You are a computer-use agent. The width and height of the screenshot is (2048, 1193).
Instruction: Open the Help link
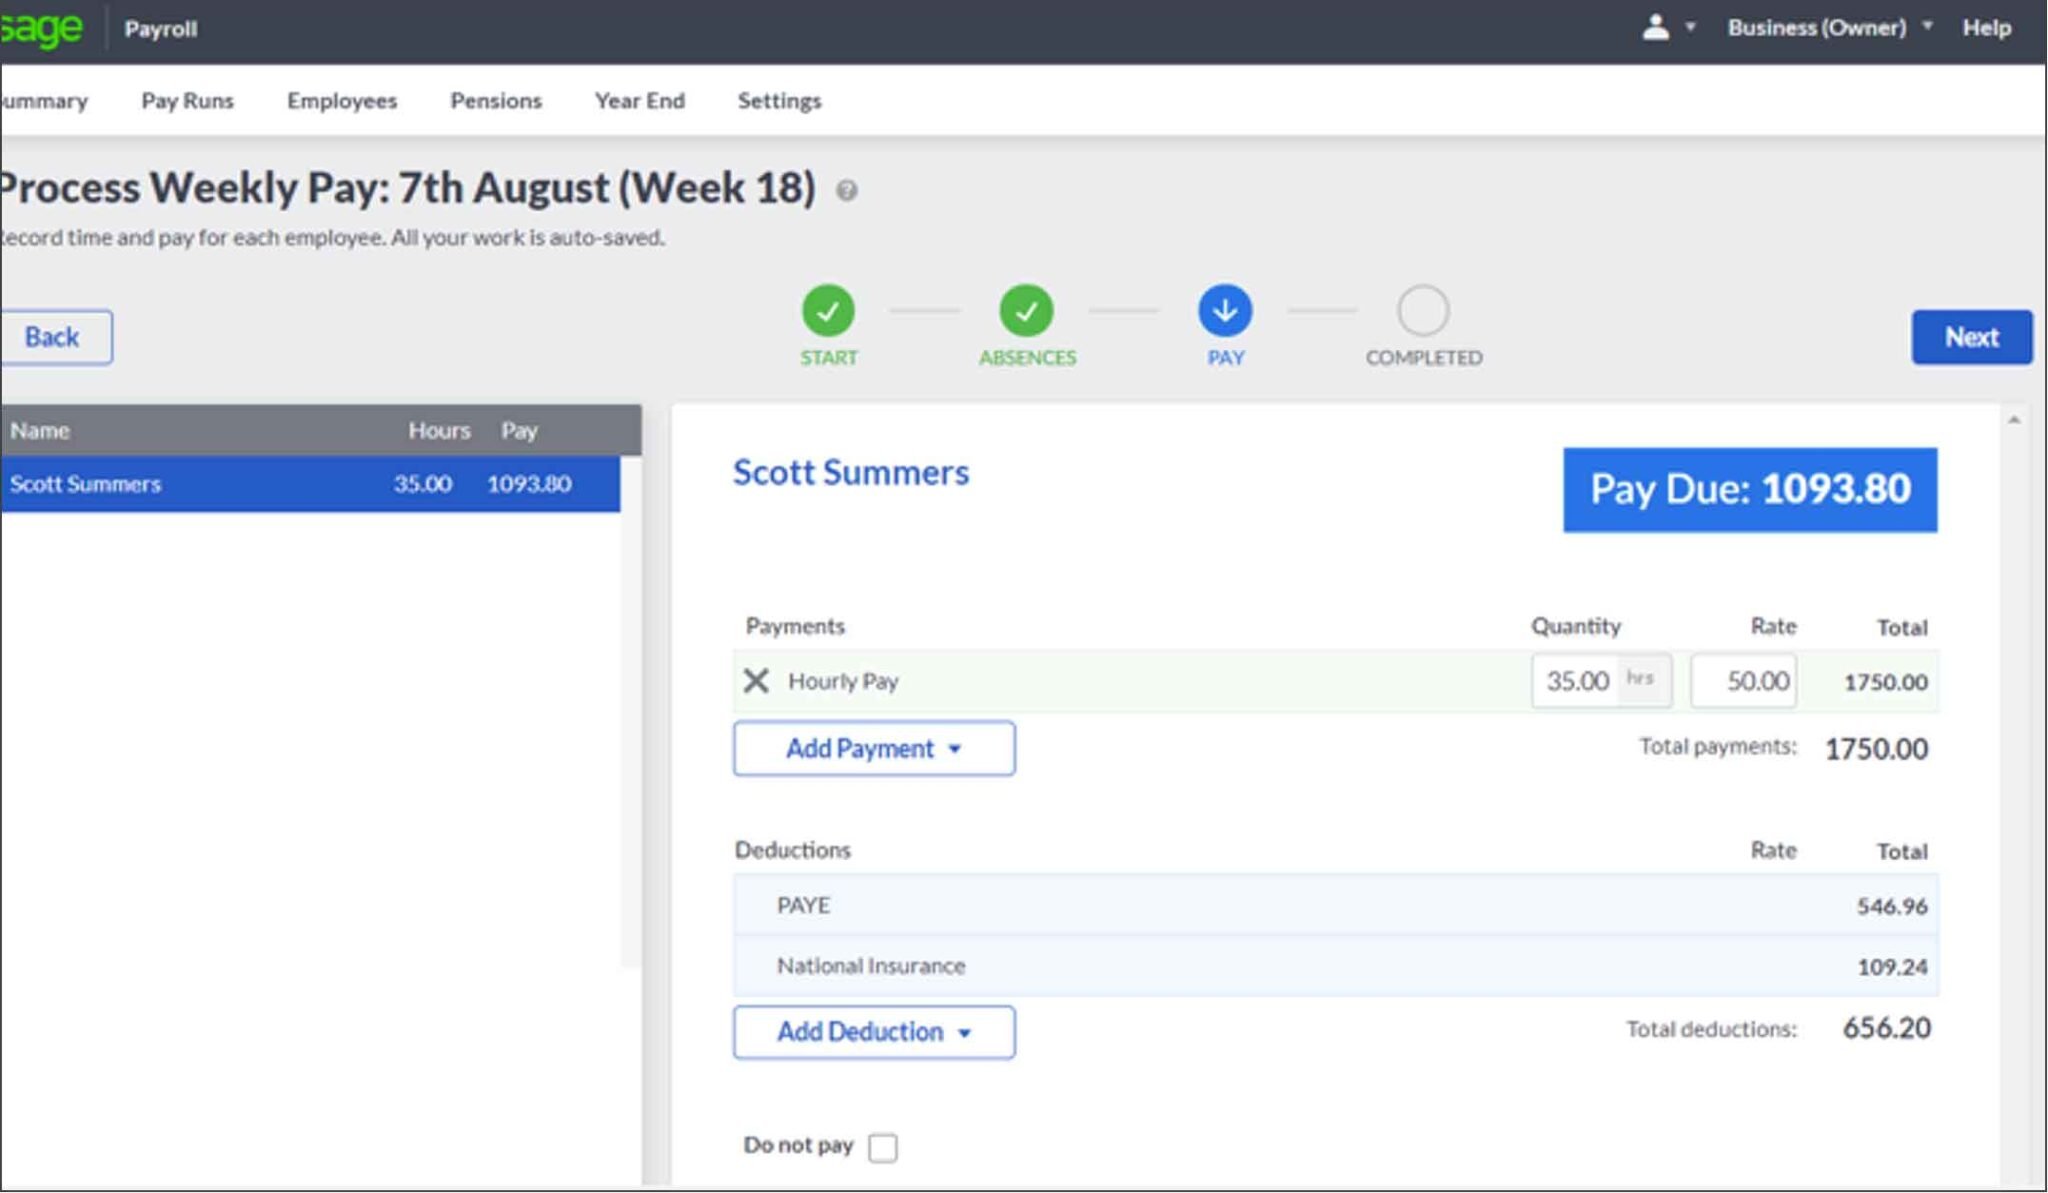[1988, 27]
